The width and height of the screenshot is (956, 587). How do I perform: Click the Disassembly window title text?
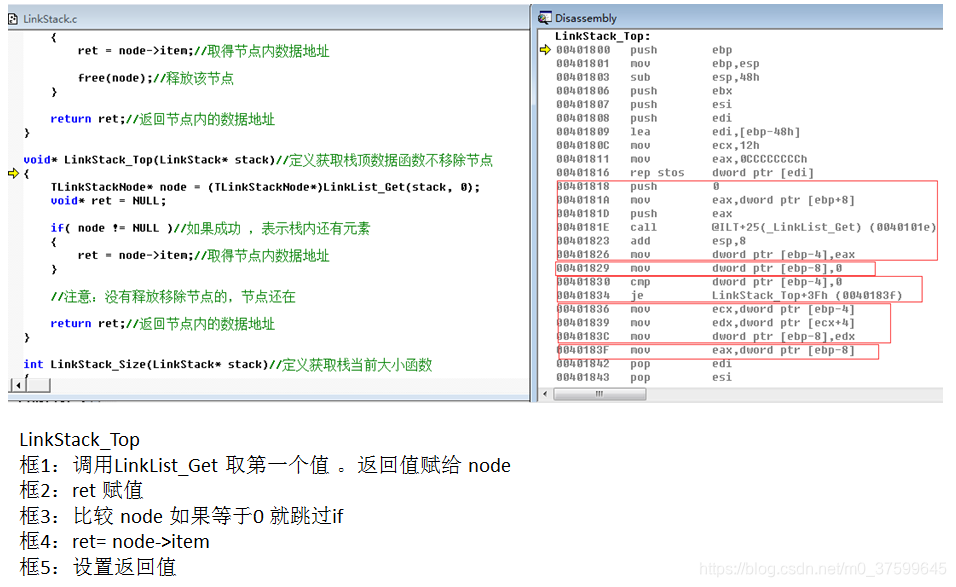click(x=585, y=18)
